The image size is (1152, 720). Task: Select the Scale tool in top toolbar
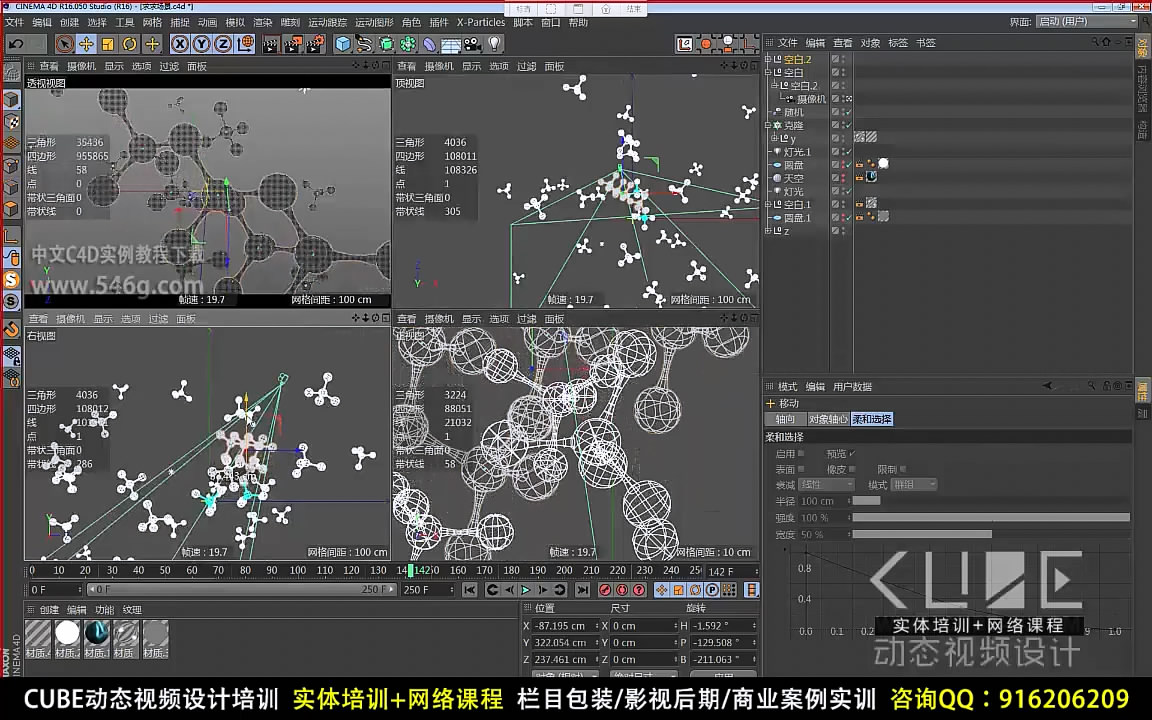108,44
